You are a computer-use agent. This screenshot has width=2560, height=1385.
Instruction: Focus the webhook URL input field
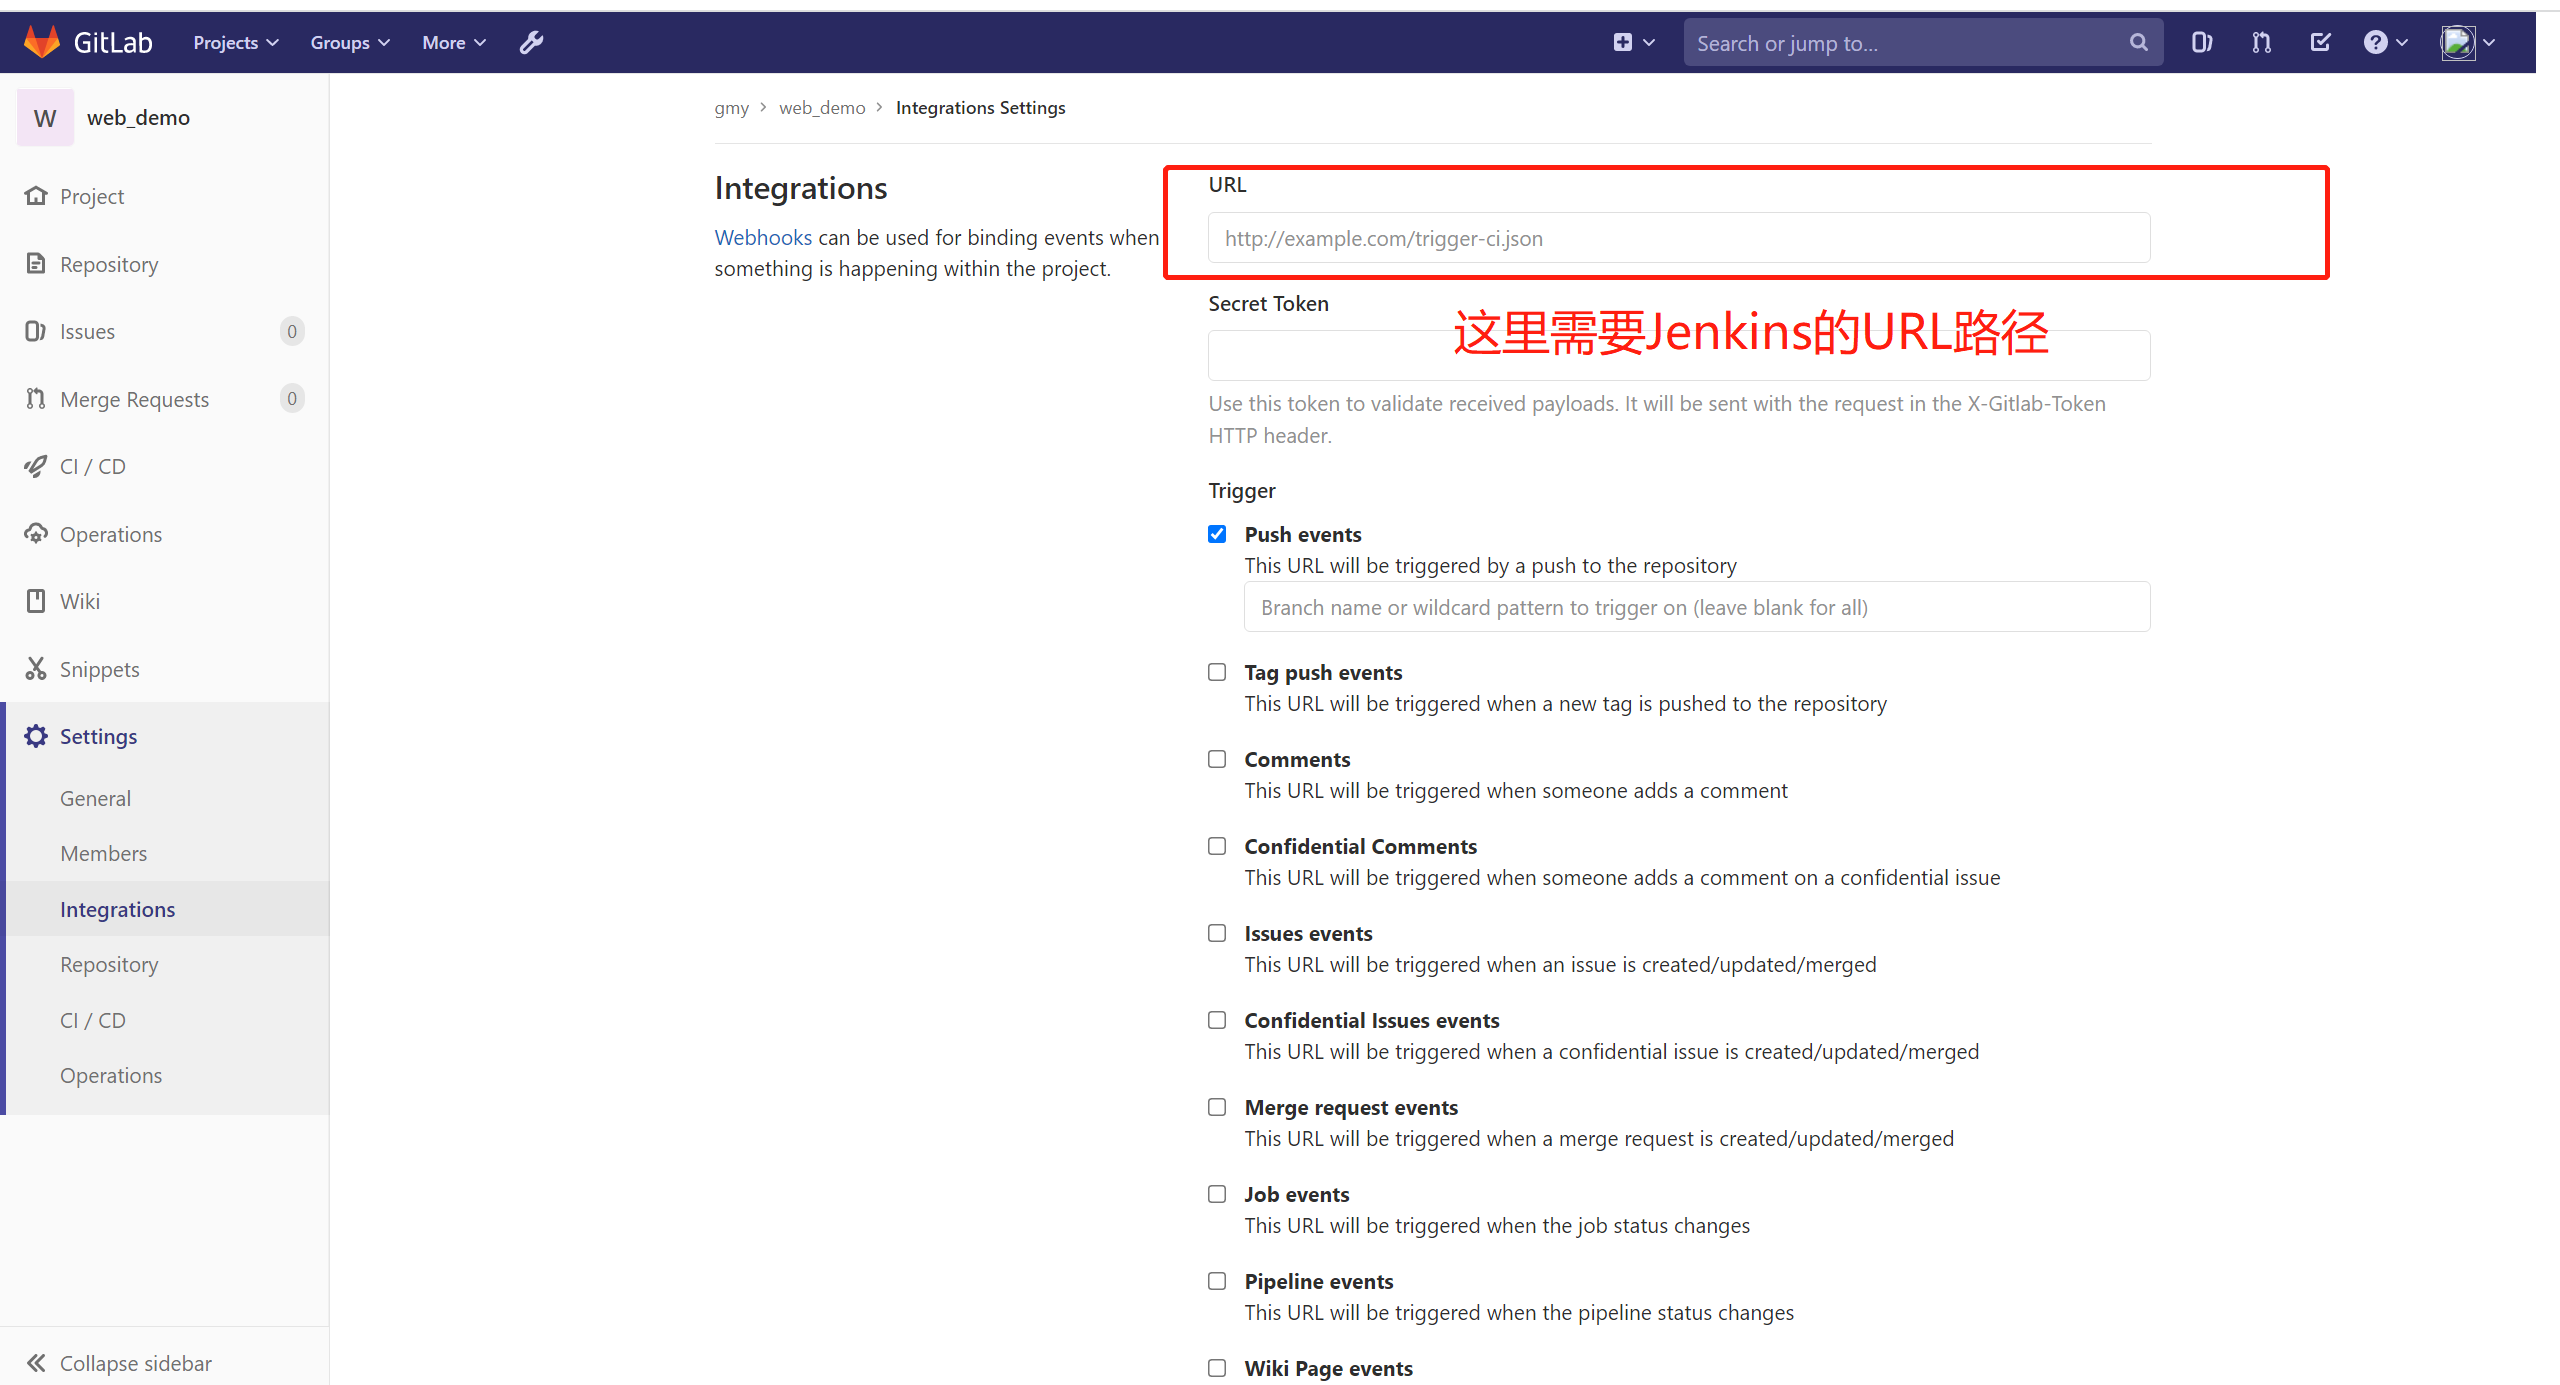1679,238
